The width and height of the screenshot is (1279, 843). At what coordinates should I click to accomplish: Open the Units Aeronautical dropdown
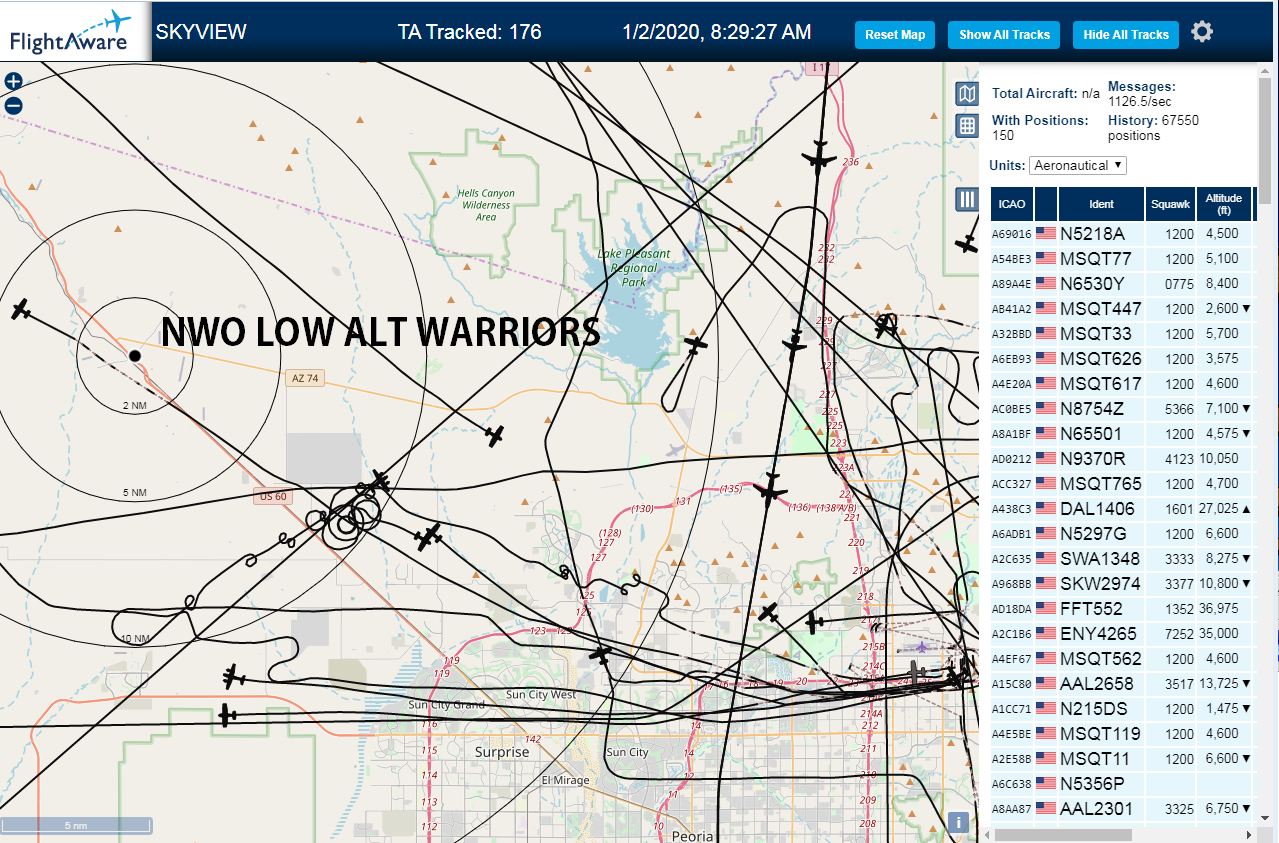(1078, 165)
